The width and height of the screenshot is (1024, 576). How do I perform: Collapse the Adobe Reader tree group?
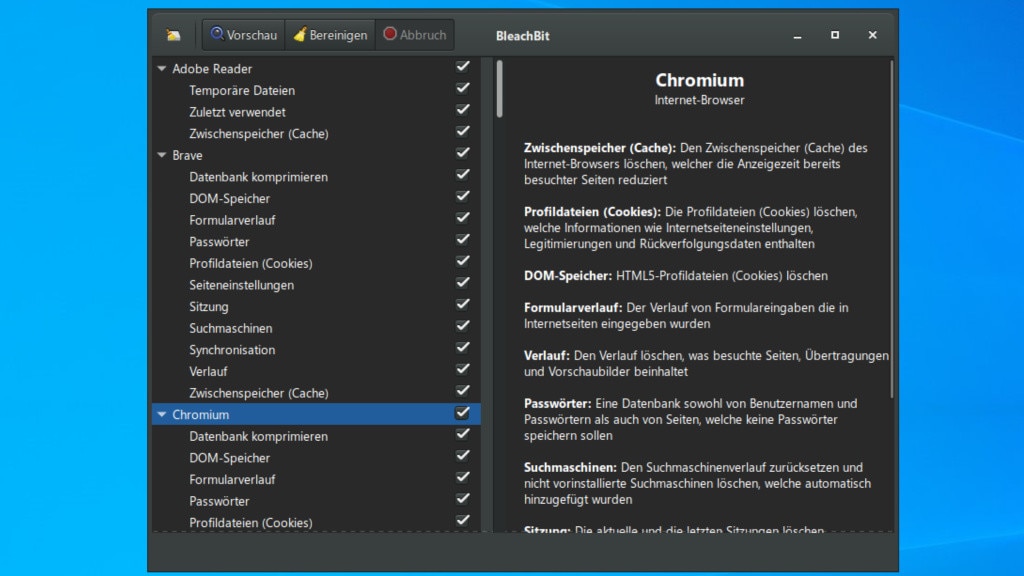click(162, 69)
